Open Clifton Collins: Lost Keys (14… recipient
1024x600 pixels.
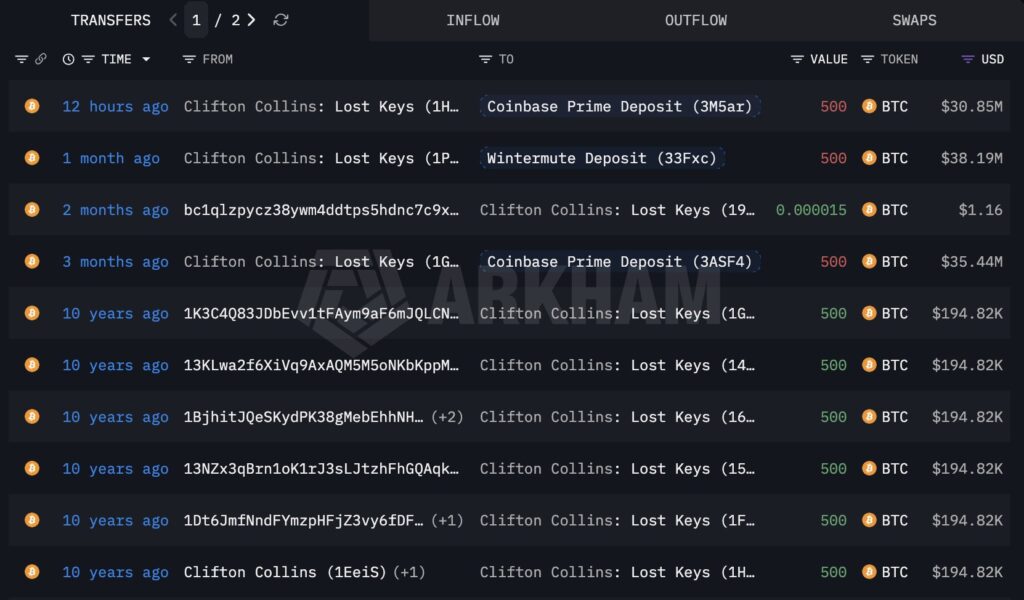(617, 365)
